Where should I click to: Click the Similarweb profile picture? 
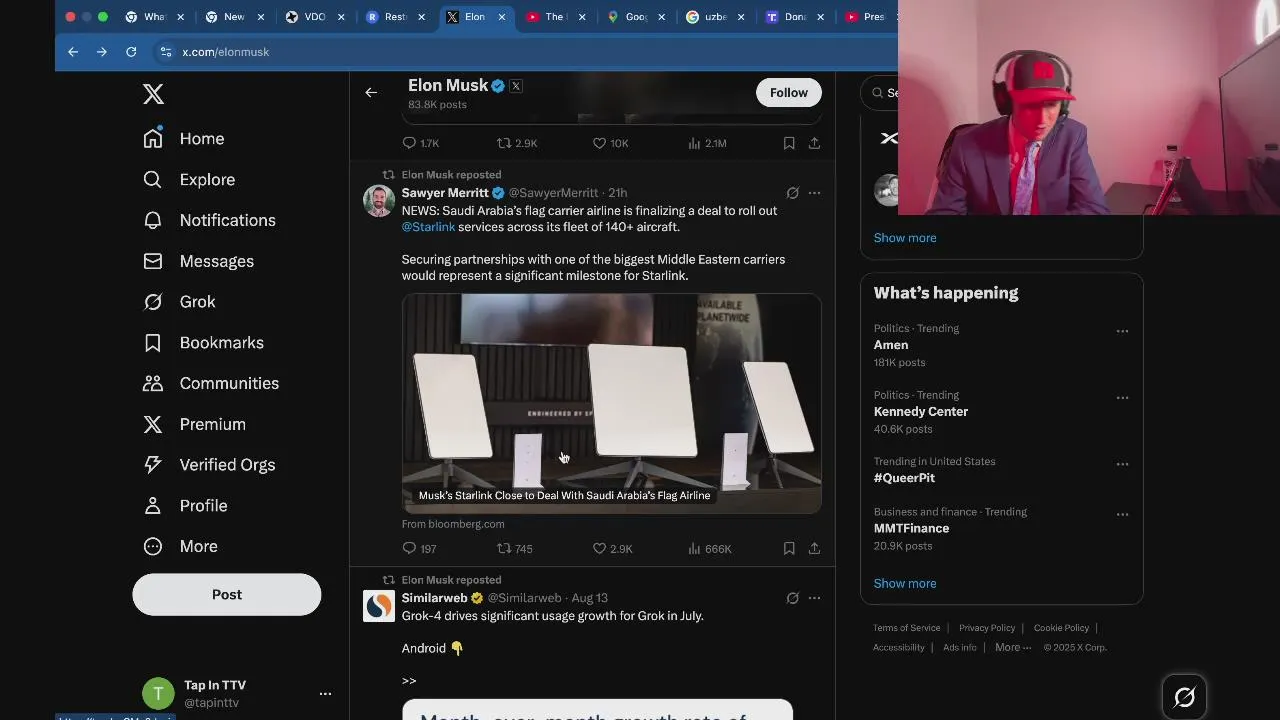click(x=378, y=606)
